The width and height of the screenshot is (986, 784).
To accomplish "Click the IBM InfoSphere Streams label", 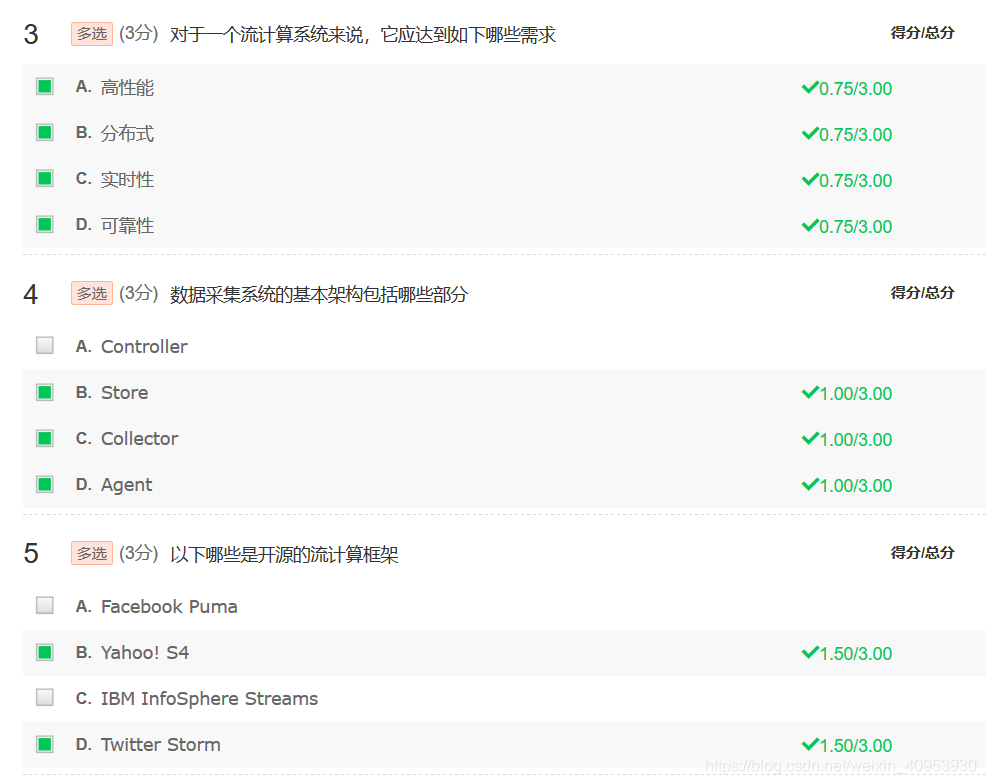I will 209,699.
